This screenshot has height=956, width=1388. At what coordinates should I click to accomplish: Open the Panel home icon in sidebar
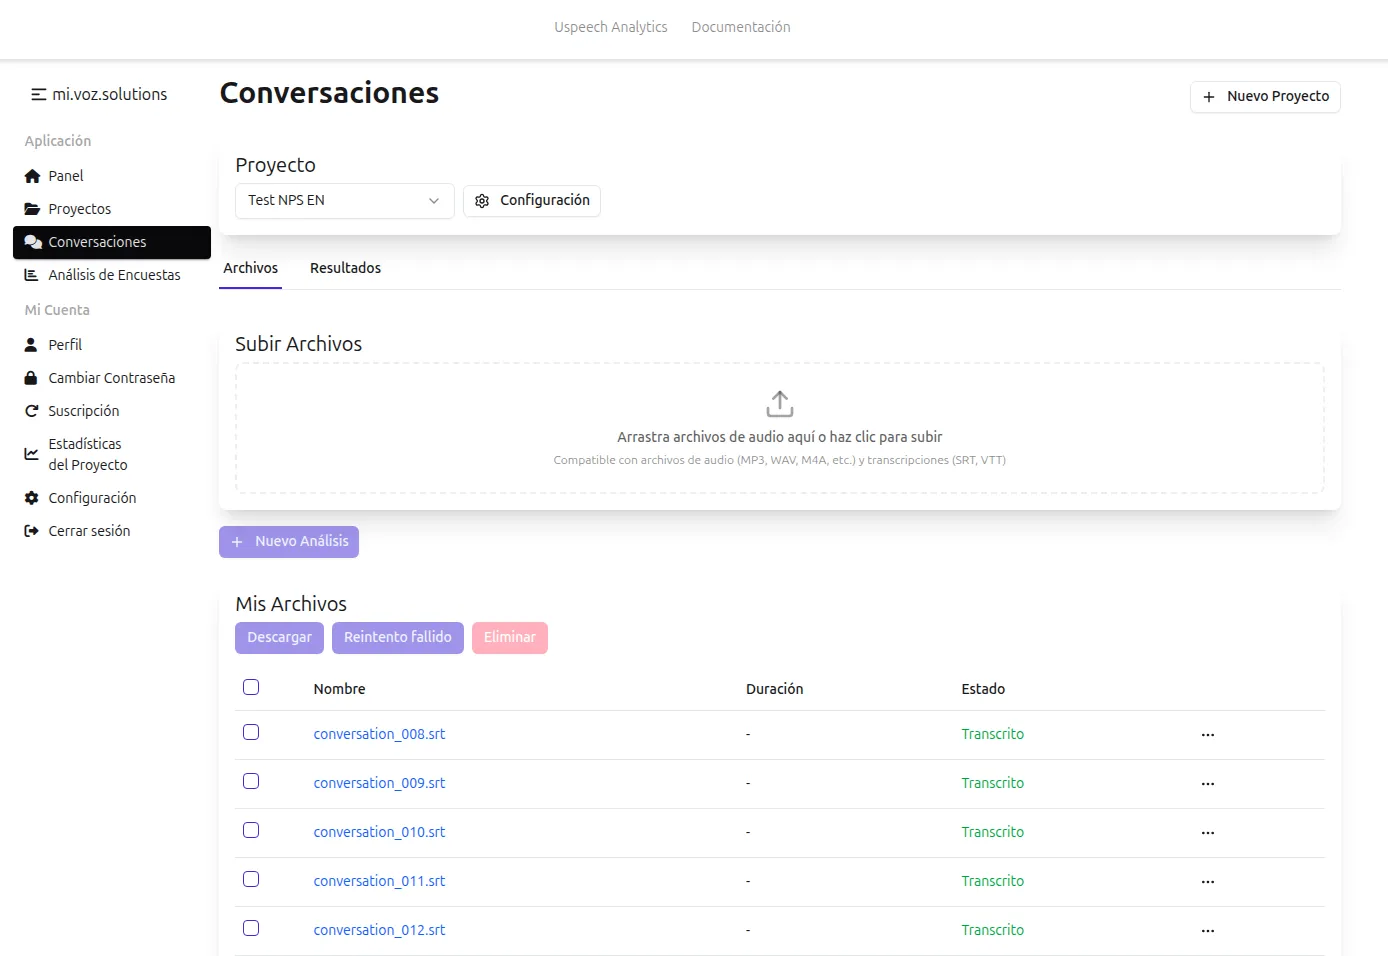[33, 176]
